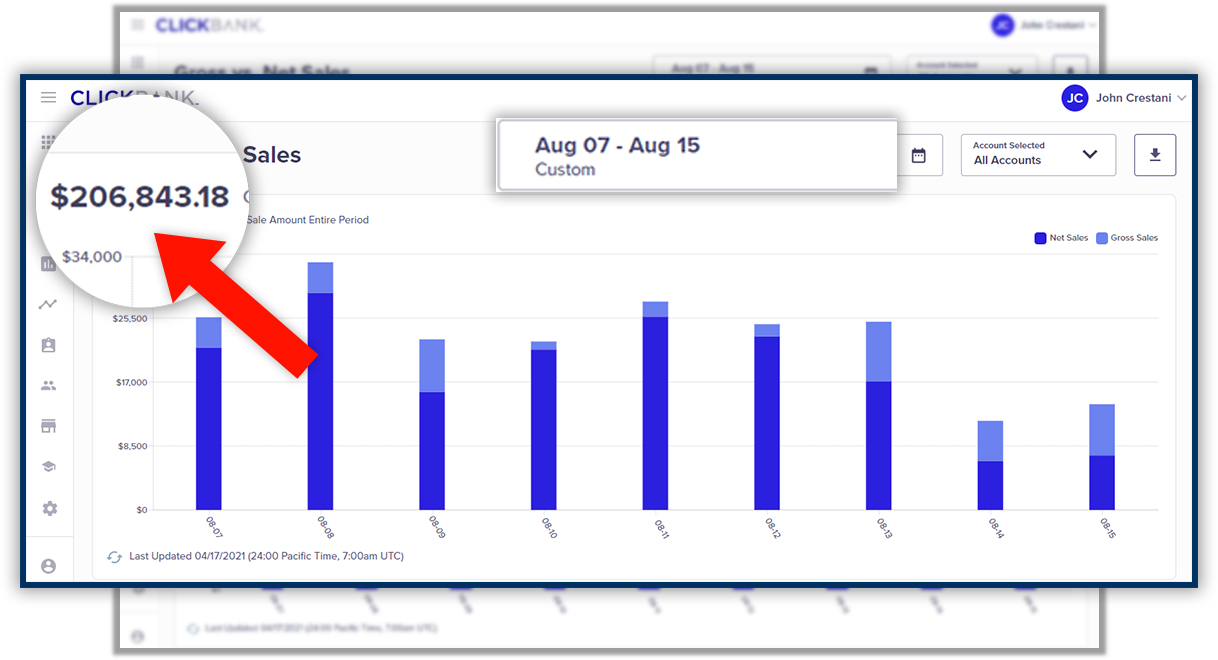Screen dimensions: 1218x660
Task: Click the bar chart reporting sidebar icon
Action: click(x=48, y=264)
